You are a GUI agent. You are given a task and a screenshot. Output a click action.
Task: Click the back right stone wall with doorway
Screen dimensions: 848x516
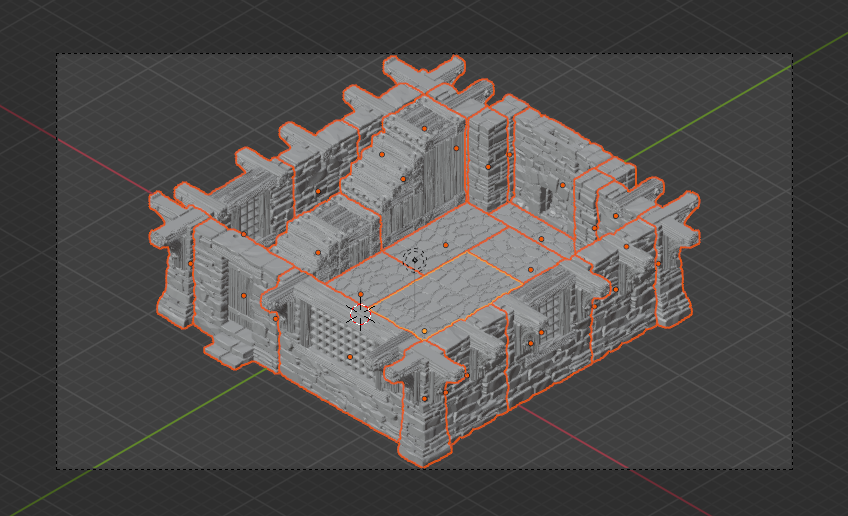550,180
